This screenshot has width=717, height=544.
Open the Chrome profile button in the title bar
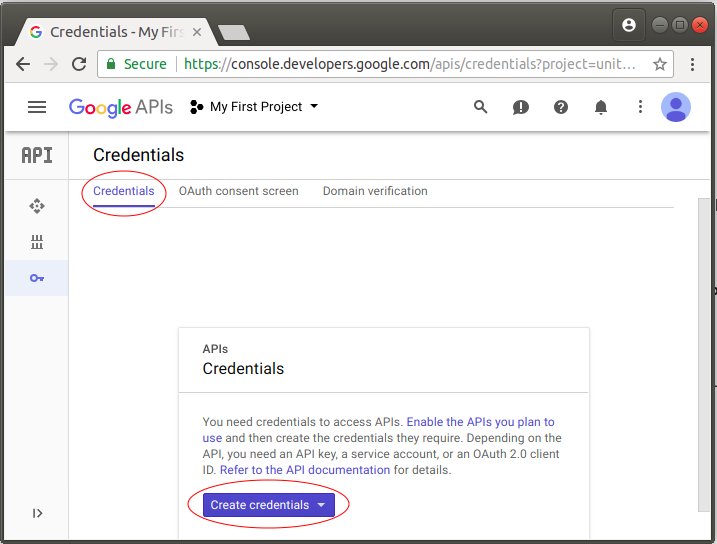pyautogui.click(x=629, y=25)
